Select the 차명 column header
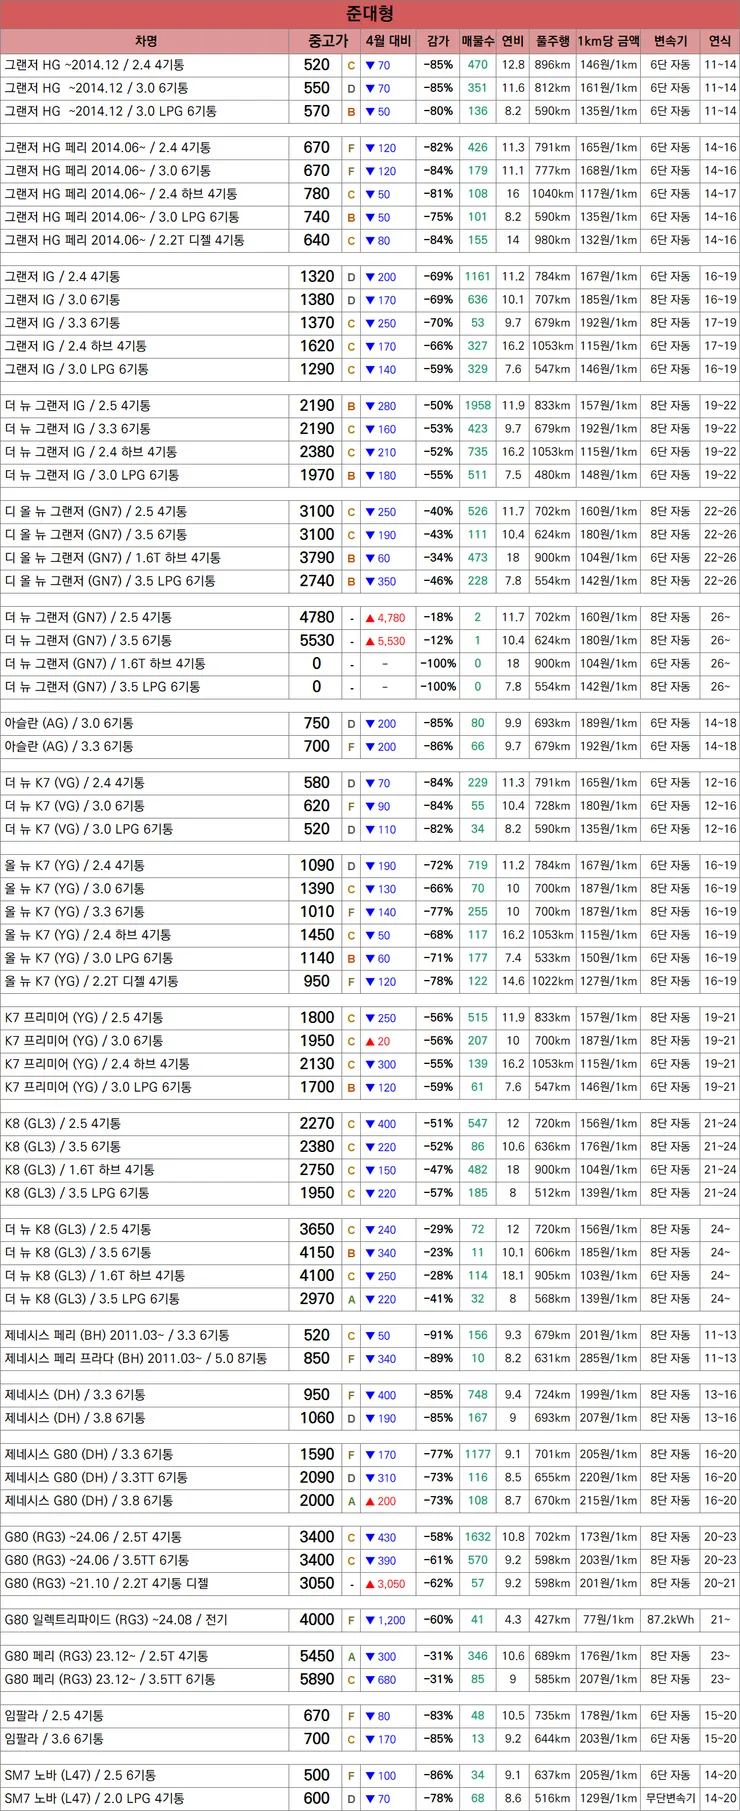This screenshot has height=1811, width=740. 145,41
